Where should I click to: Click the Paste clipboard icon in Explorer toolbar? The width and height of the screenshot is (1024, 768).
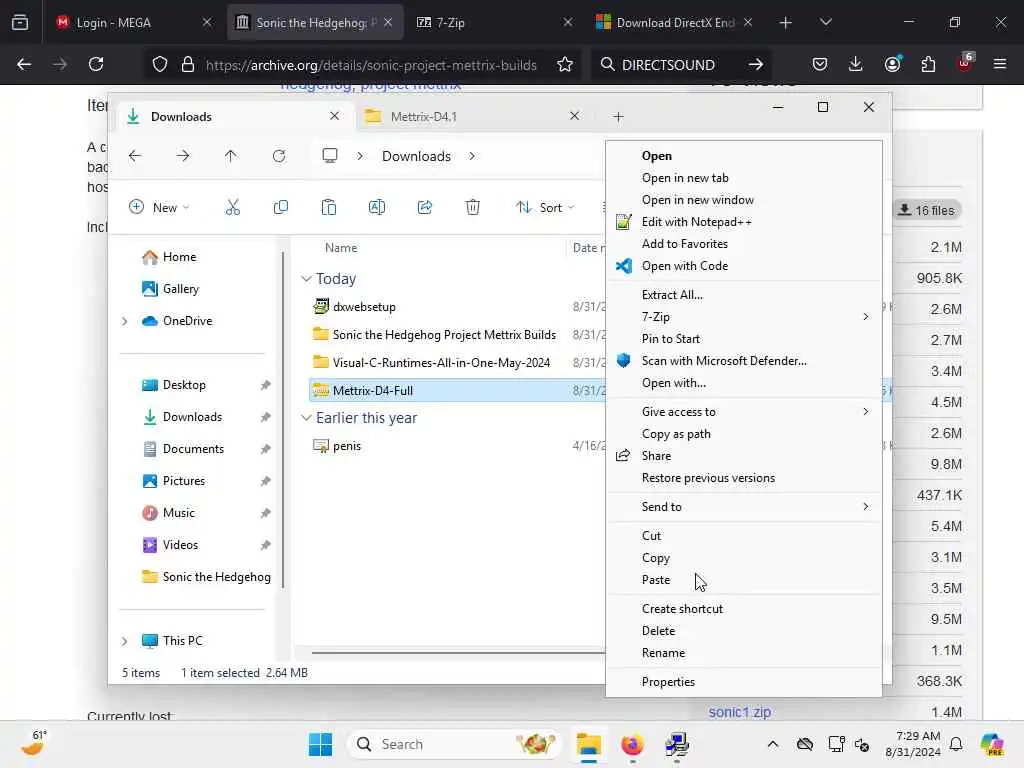click(x=328, y=208)
